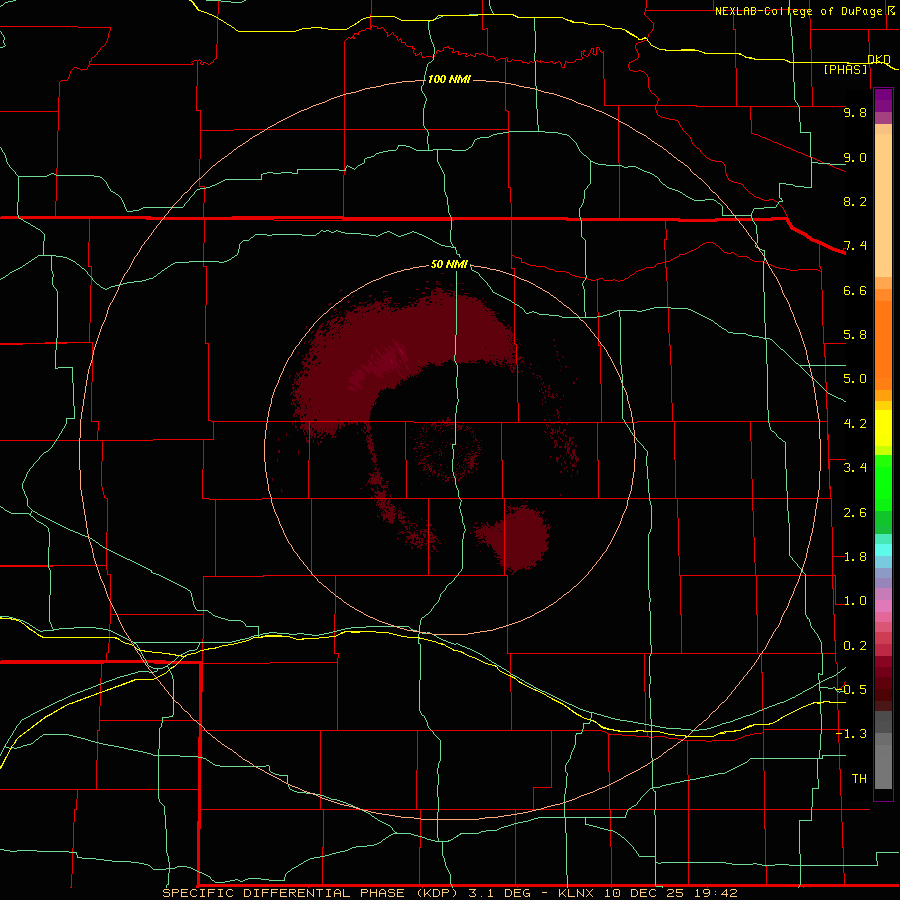Click the 6.6 value on the color scale
The image size is (900, 900).
pos(855,290)
